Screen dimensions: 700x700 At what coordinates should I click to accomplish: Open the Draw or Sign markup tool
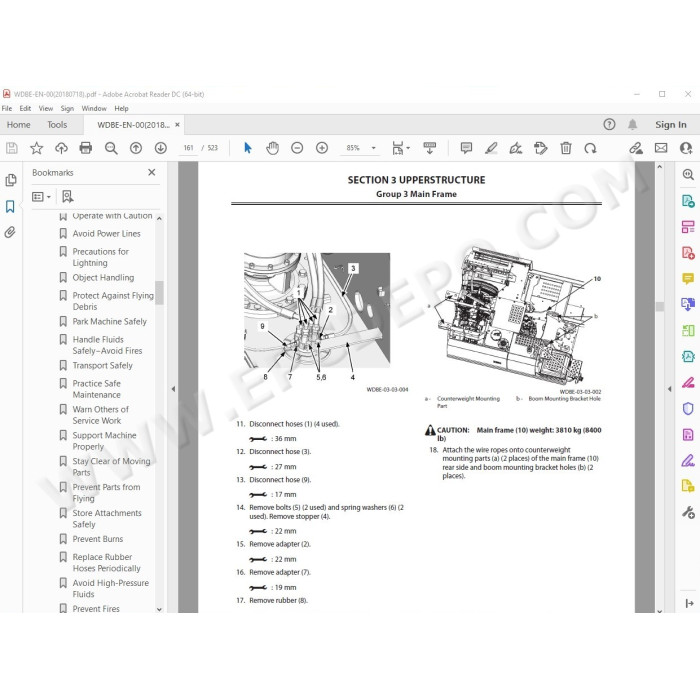[516, 148]
